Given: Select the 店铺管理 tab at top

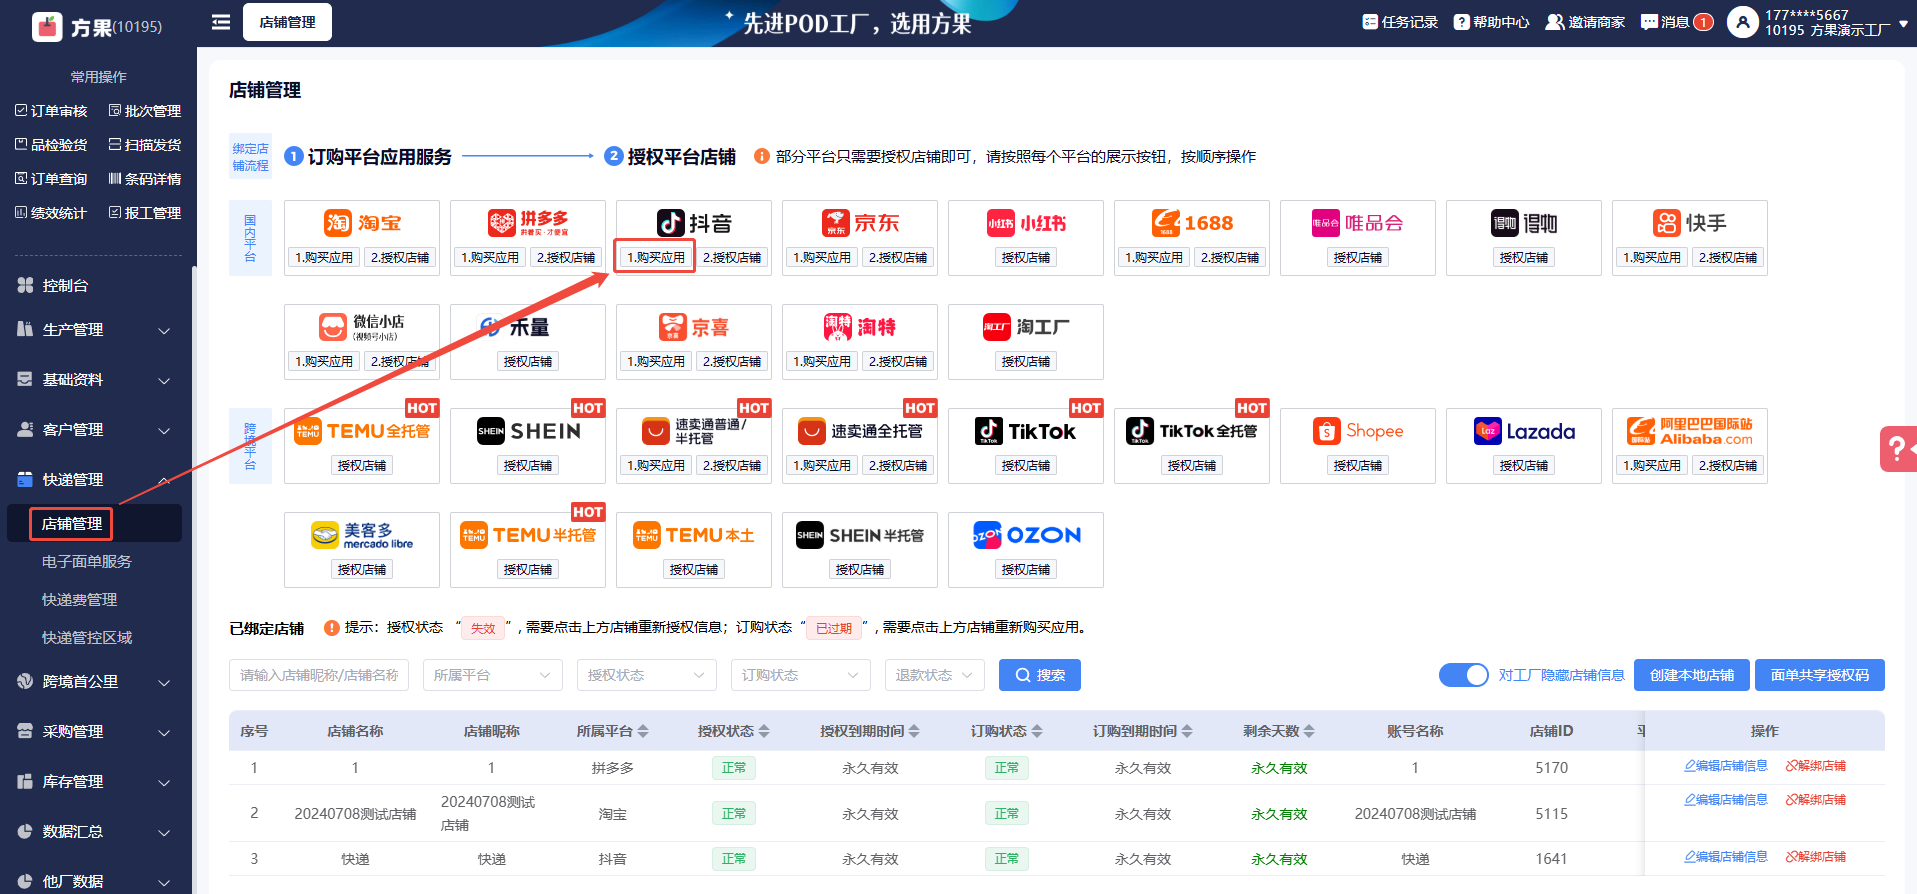Looking at the screenshot, I should [288, 22].
